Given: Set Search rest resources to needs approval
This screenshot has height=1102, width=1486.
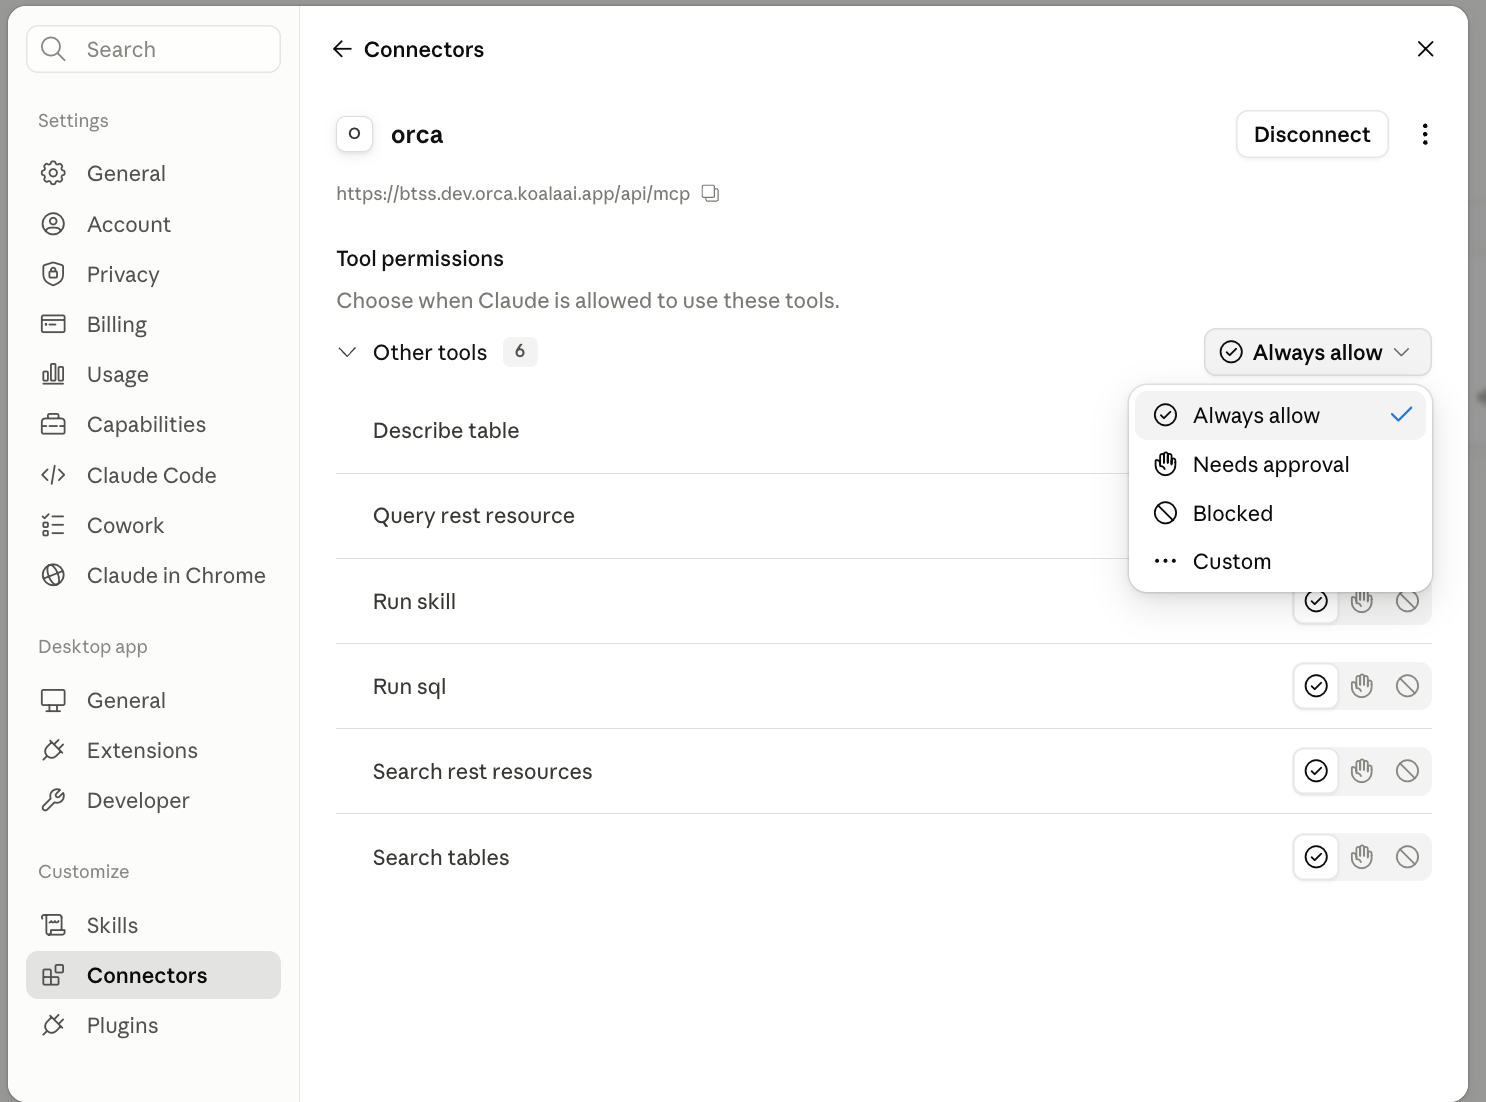Looking at the screenshot, I should tap(1362, 771).
